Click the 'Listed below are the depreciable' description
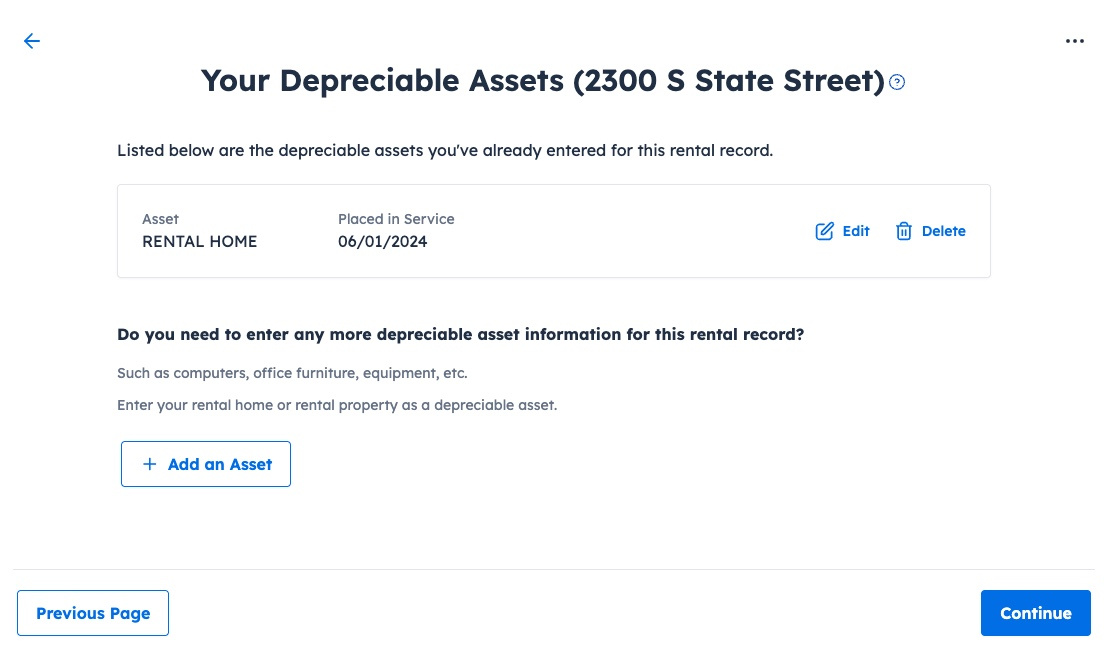This screenshot has width=1104, height=656. [x=445, y=151]
